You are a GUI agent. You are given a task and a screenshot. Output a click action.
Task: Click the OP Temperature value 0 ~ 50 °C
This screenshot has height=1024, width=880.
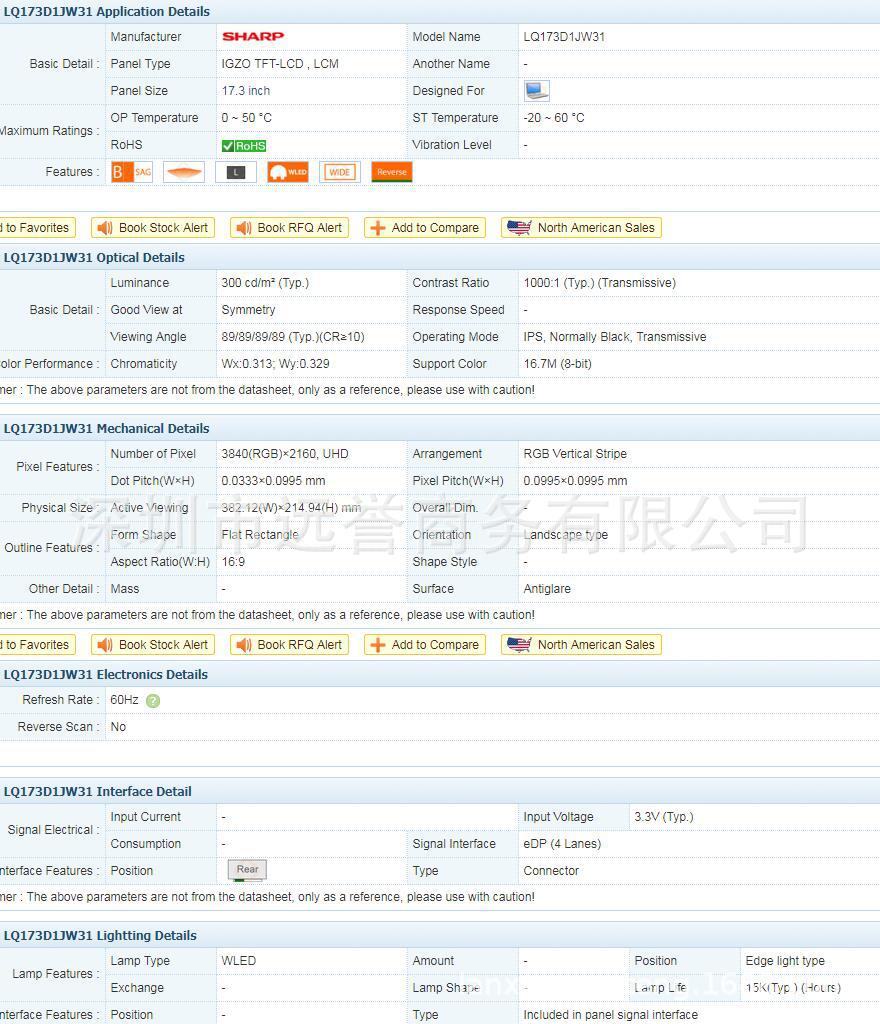tap(246, 118)
